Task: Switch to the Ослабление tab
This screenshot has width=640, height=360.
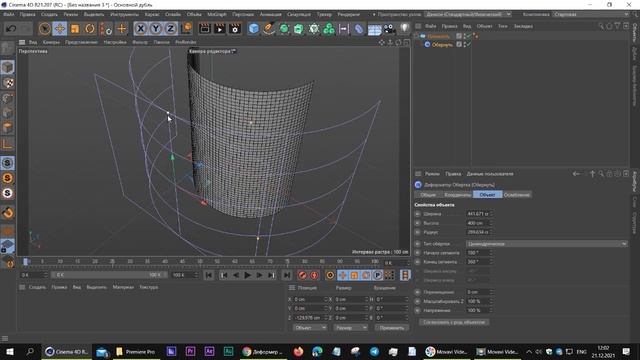Action: pos(517,195)
